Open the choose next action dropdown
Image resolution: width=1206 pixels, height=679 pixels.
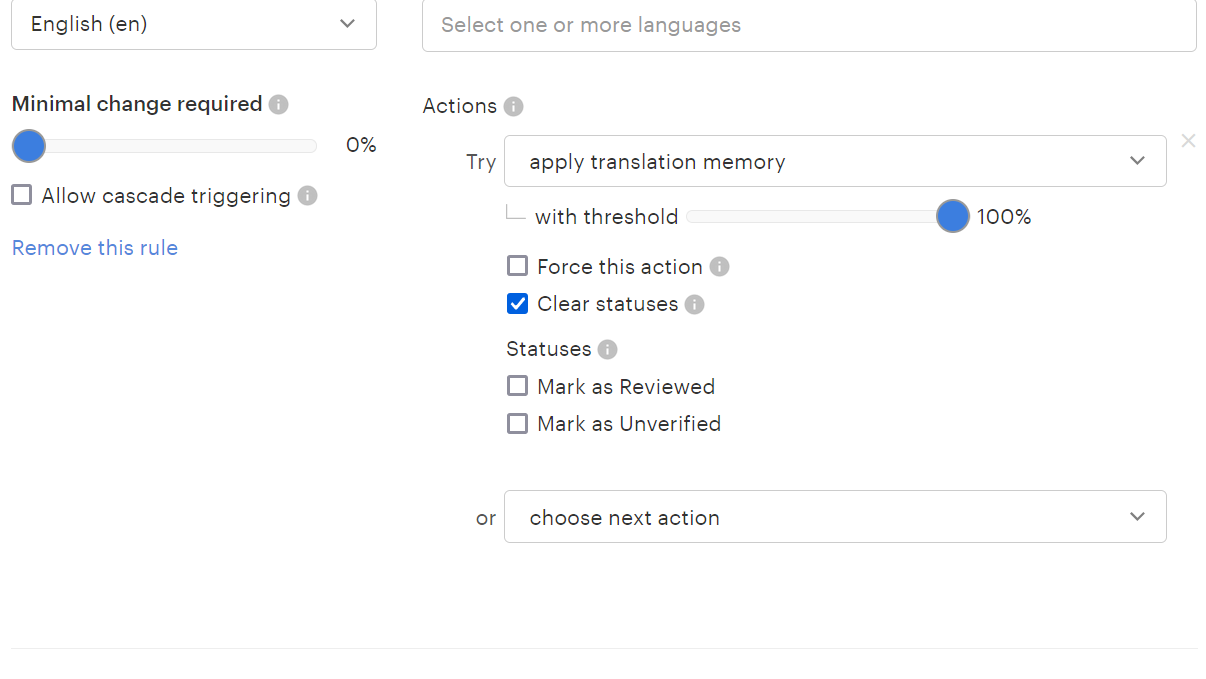coord(834,517)
